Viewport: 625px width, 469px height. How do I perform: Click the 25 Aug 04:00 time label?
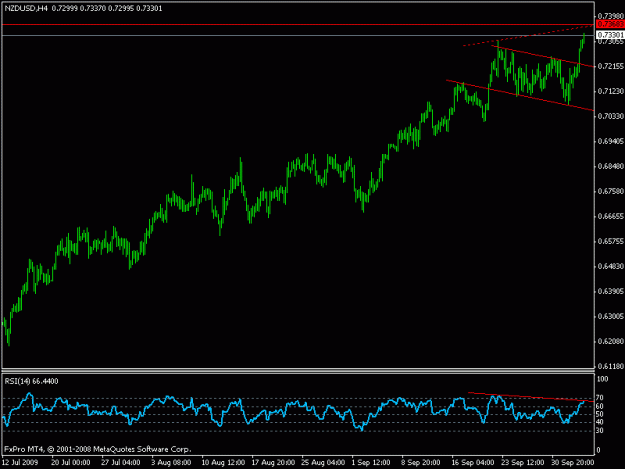point(323,462)
